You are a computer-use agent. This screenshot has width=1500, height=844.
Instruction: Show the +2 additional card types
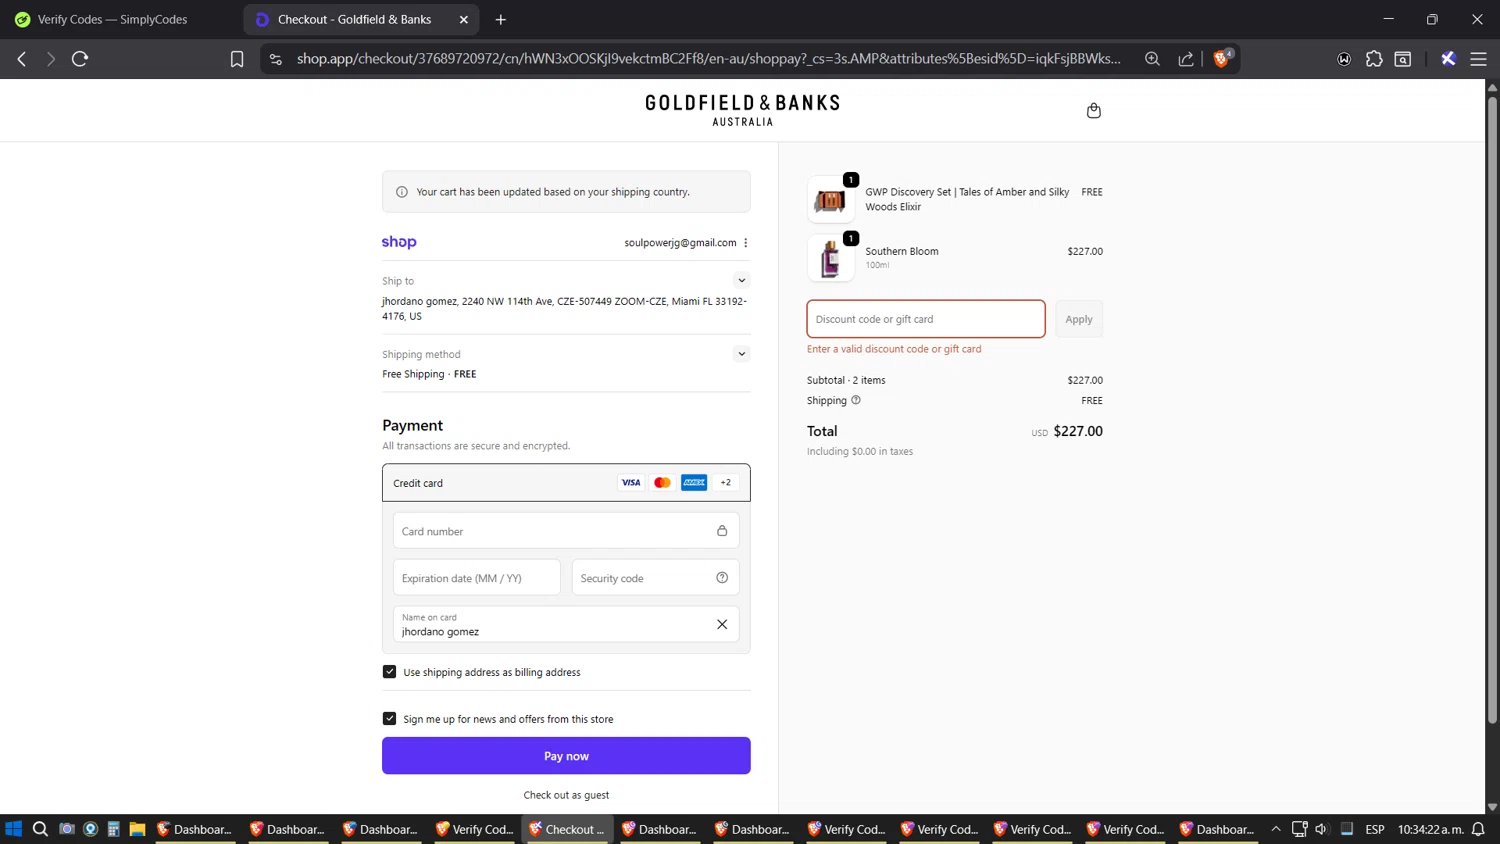pos(726,483)
